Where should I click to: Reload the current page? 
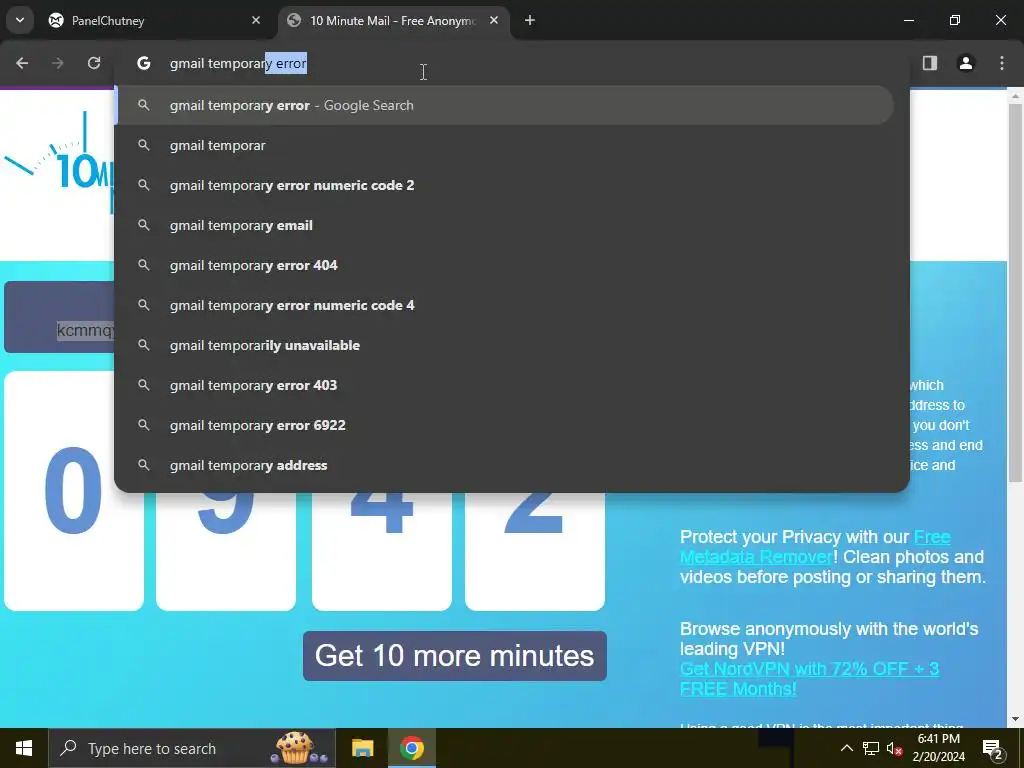pos(94,63)
